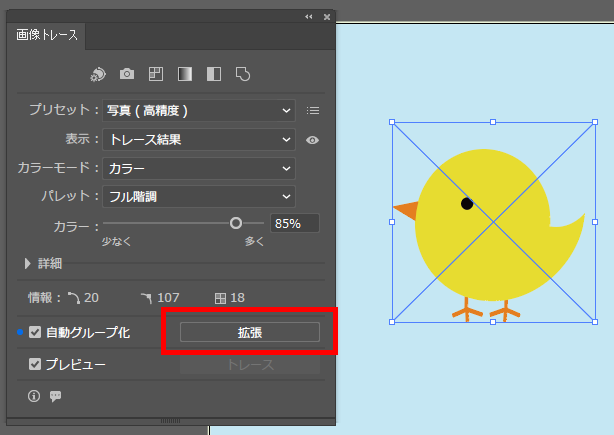614x435 pixels.
Task: Apply the Outline preset icon
Action: [x=243, y=74]
